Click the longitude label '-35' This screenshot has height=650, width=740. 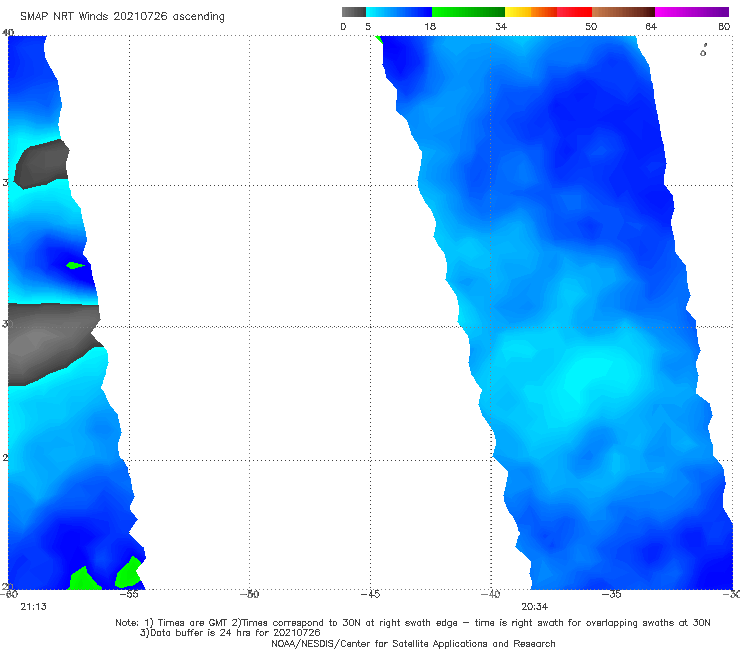tap(611, 594)
